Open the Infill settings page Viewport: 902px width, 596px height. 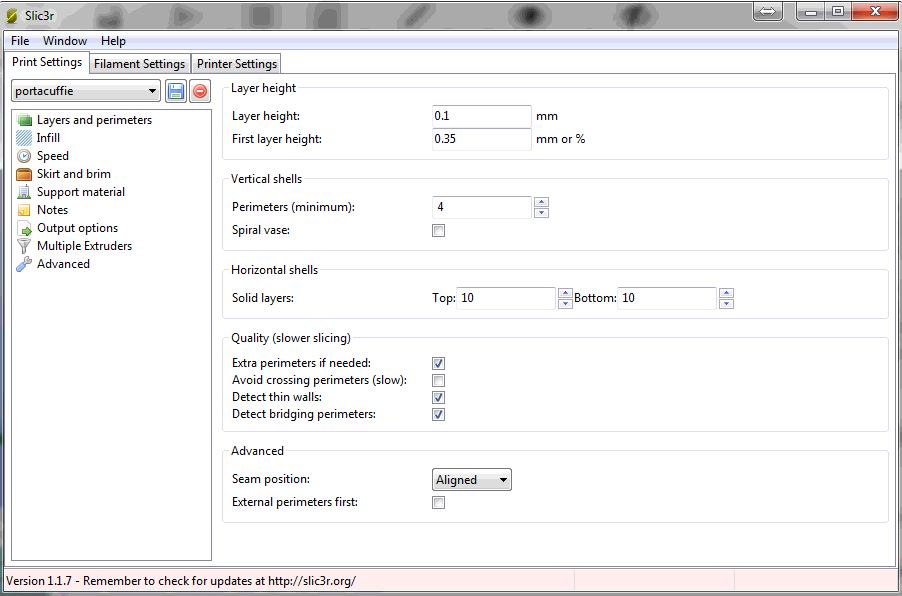pos(48,138)
